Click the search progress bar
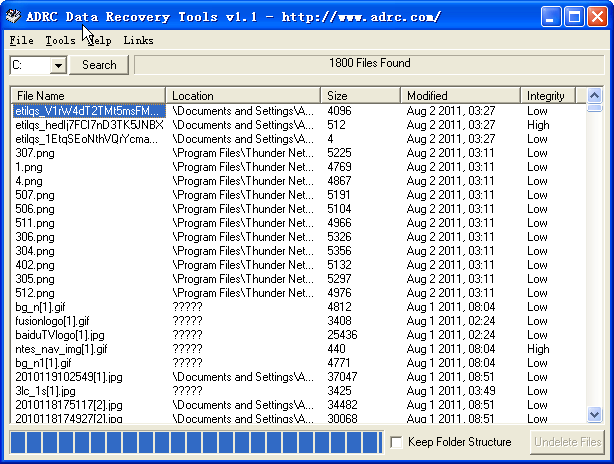The image size is (614, 464). click(195, 442)
